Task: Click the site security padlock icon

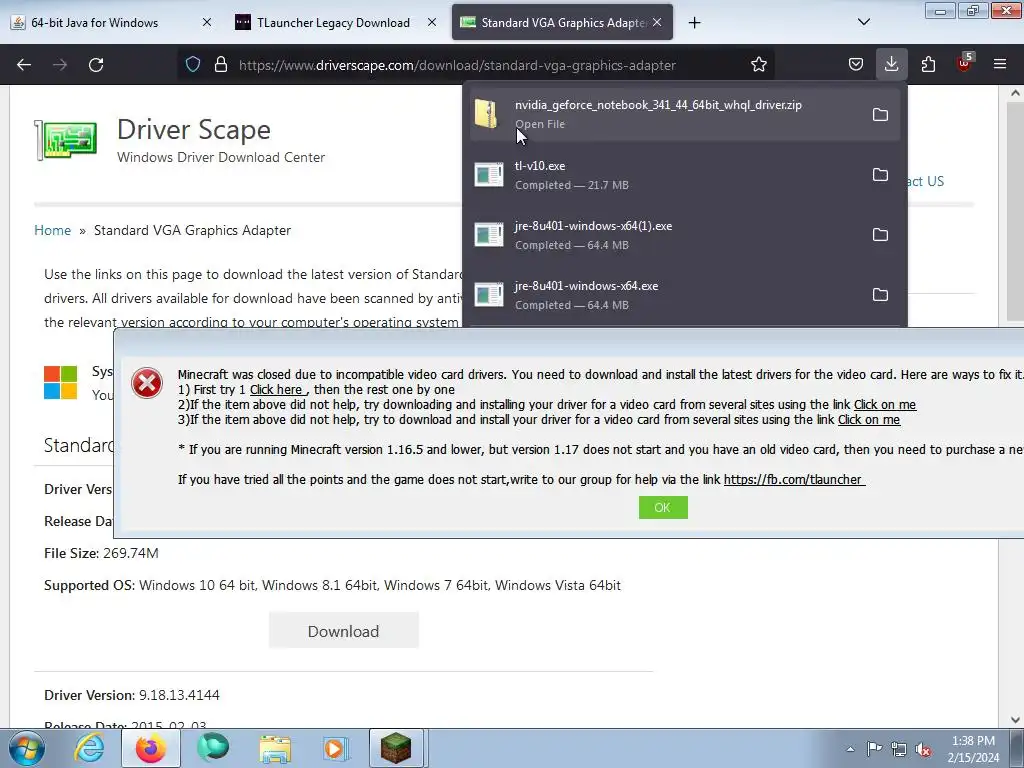Action: pyautogui.click(x=221, y=65)
